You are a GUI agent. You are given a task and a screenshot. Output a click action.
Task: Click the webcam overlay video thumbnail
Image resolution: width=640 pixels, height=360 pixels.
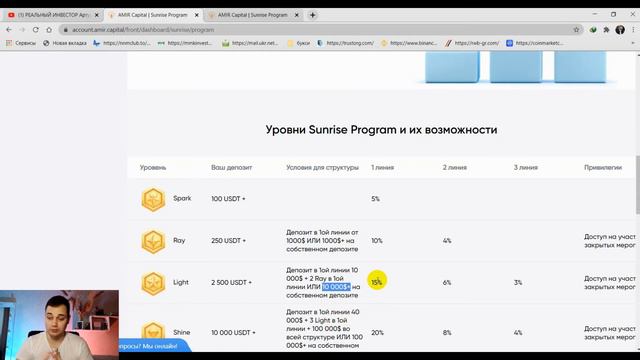(x=60, y=325)
